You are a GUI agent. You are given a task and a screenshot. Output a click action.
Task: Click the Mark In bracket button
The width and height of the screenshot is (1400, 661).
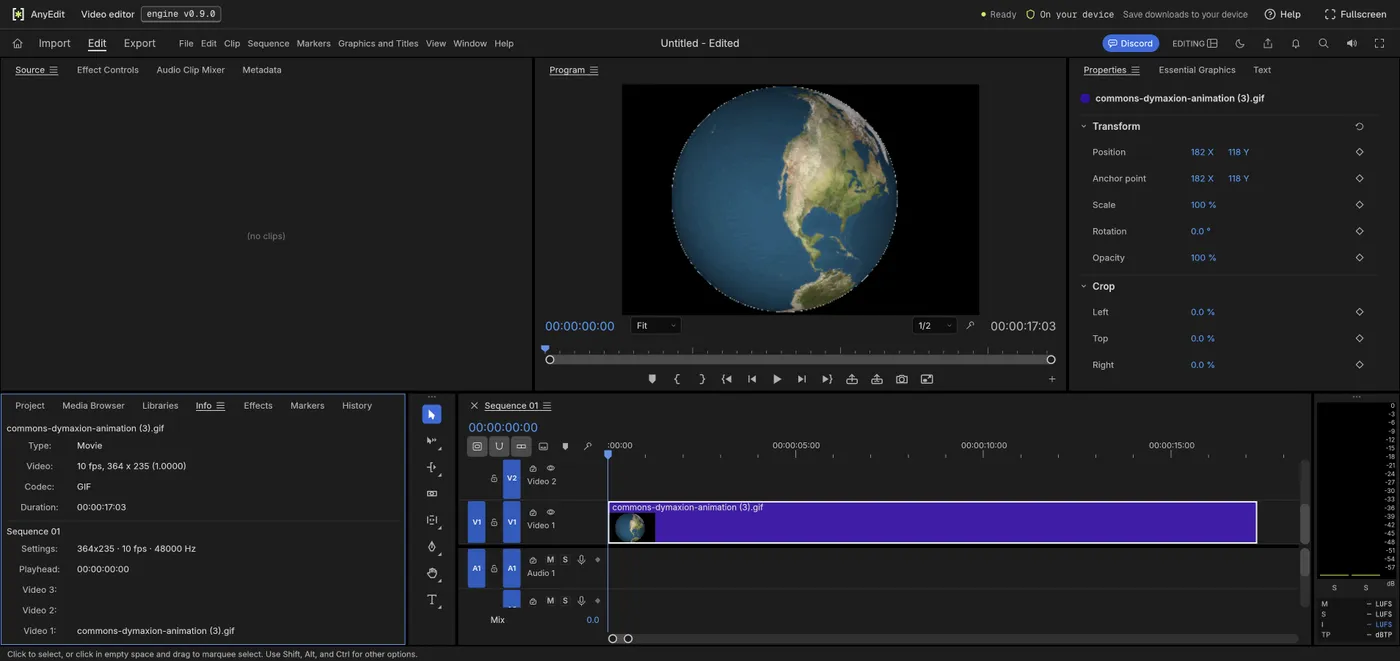click(677, 379)
